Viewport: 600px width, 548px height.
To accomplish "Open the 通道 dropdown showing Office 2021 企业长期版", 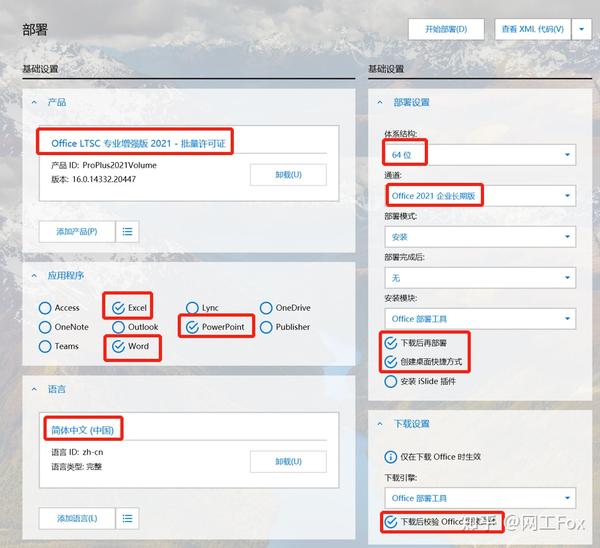I will pyautogui.click(x=480, y=196).
